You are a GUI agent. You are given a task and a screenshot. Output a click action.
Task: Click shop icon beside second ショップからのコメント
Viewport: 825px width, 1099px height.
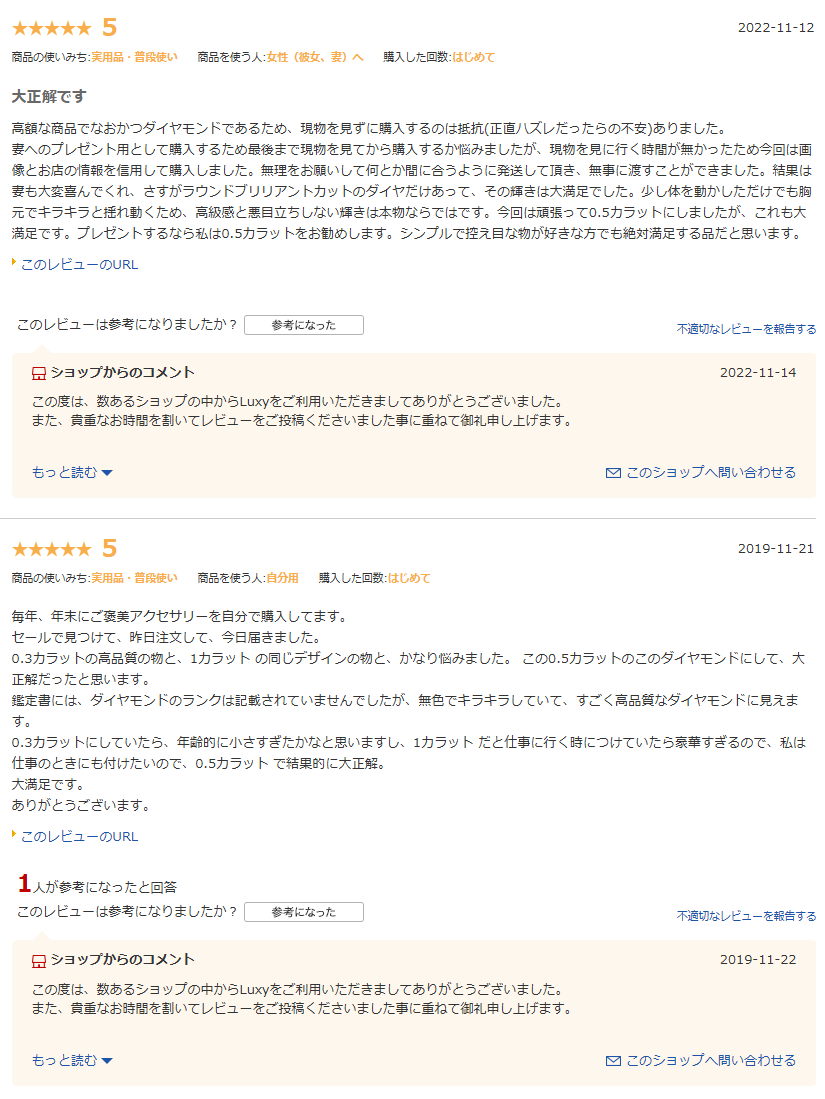[x=39, y=961]
